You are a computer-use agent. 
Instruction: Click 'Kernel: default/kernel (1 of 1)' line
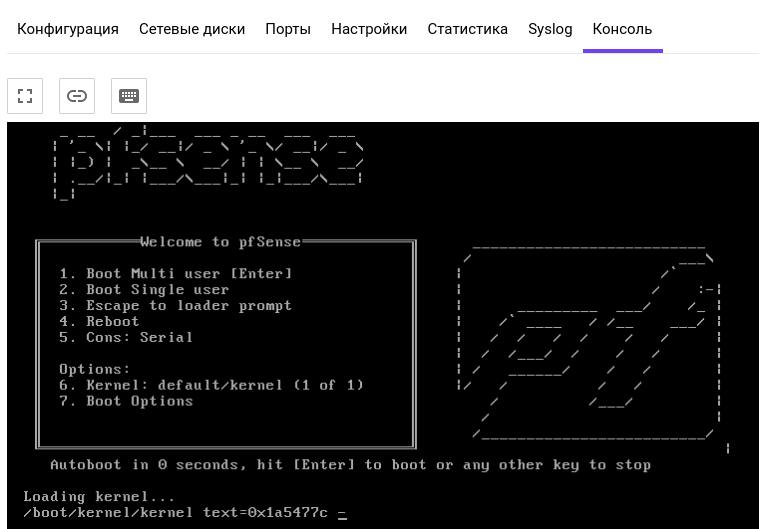(x=212, y=385)
